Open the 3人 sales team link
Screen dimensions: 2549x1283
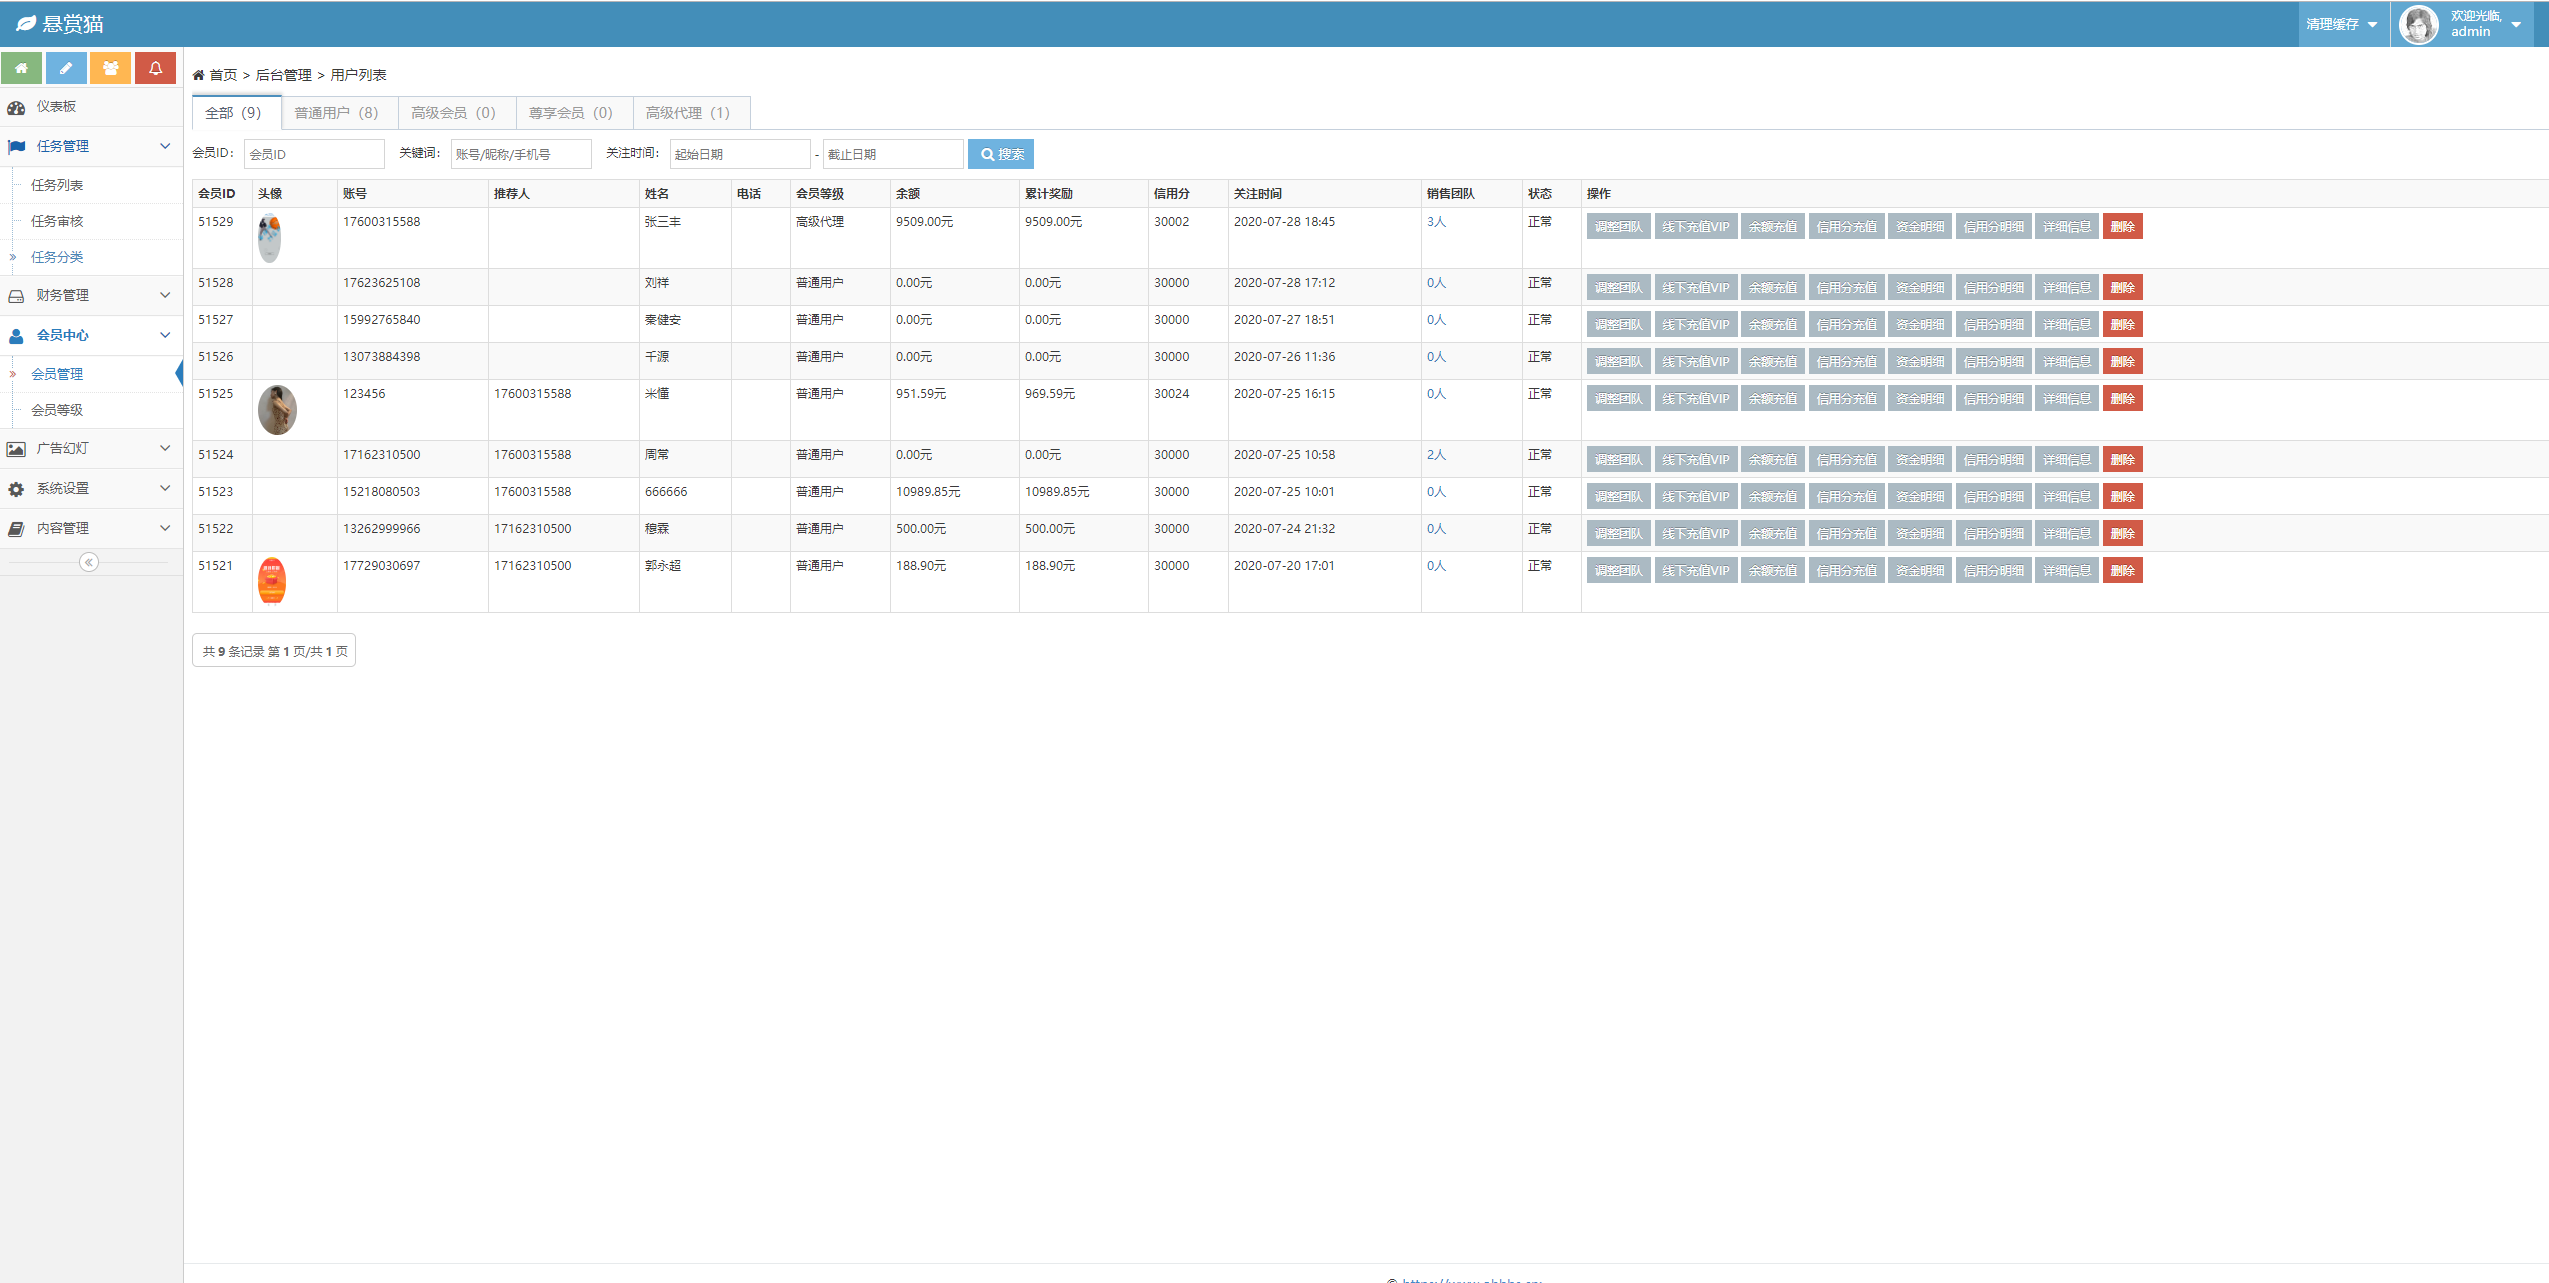pos(1436,222)
